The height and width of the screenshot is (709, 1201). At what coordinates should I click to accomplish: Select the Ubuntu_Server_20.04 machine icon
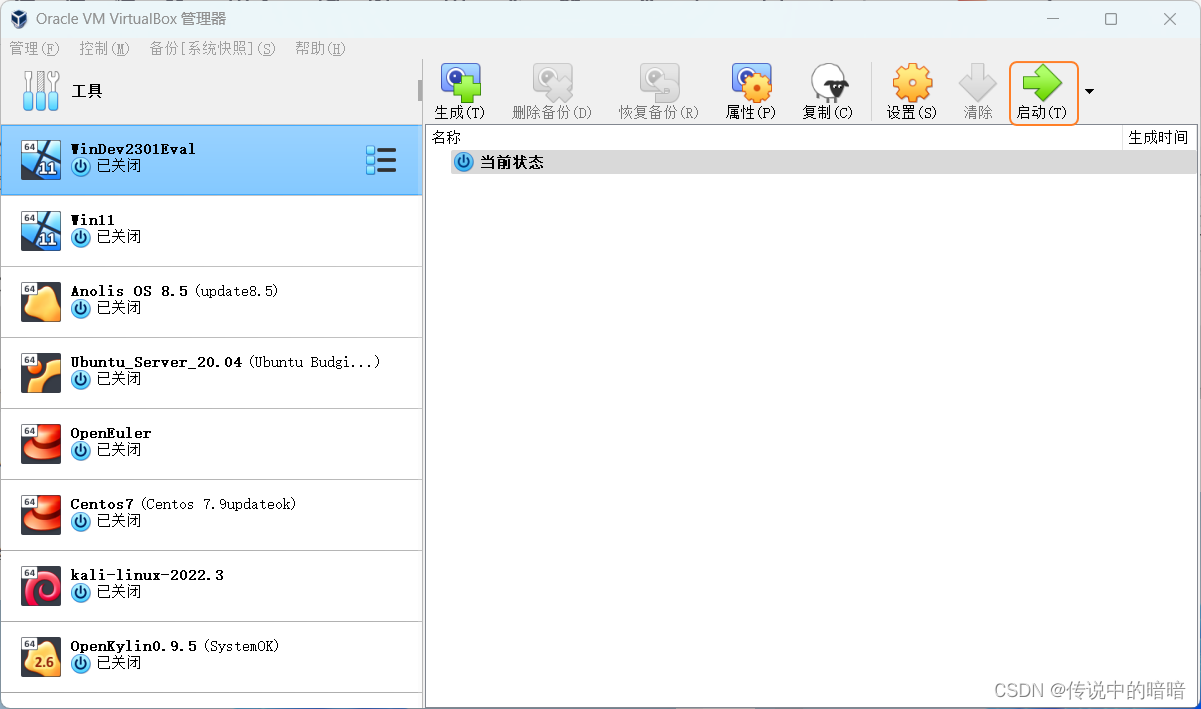tap(41, 372)
